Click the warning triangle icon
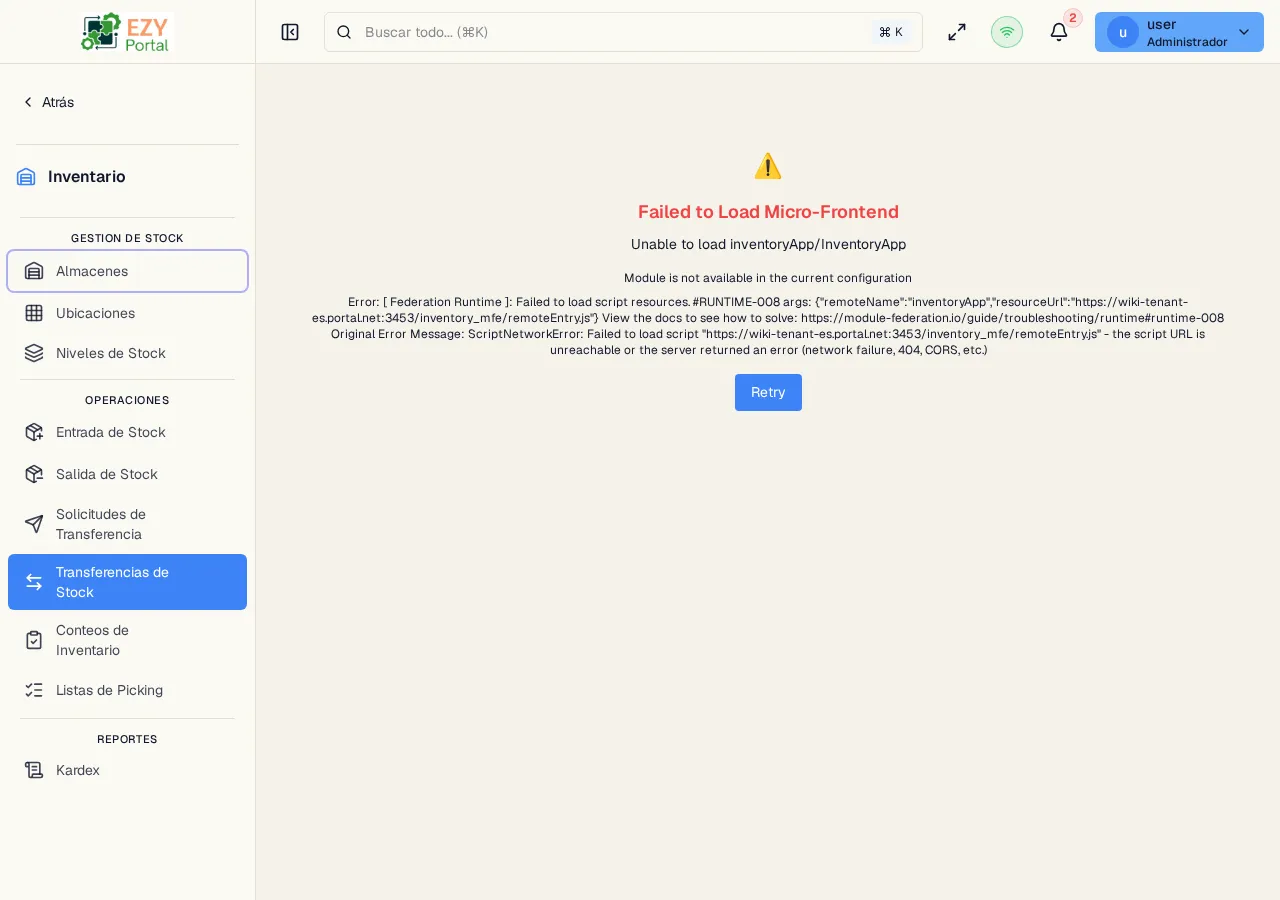 [x=768, y=166]
